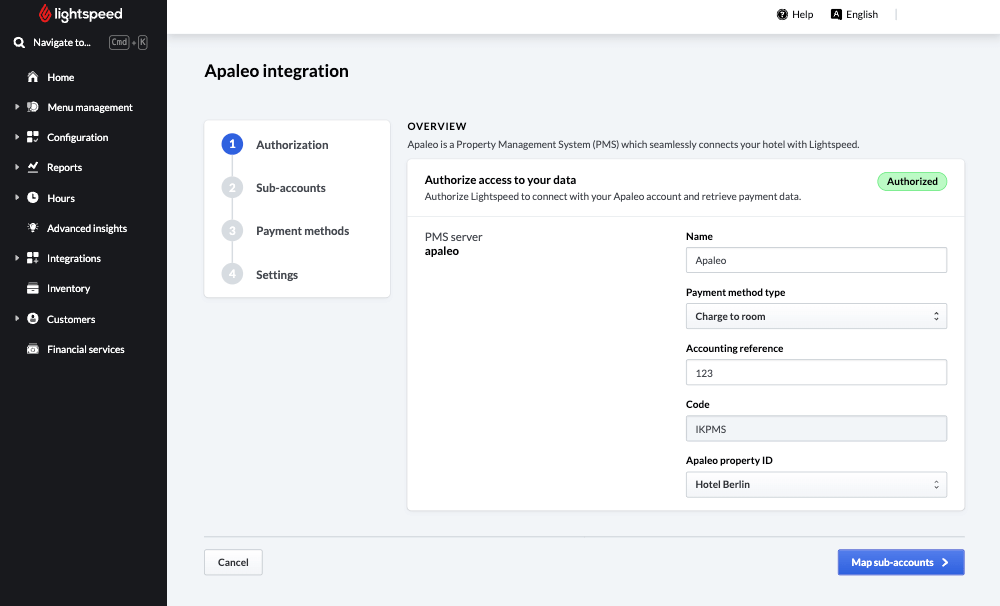Go to Home in the sidebar
The height and width of the screenshot is (606, 1000).
(61, 77)
